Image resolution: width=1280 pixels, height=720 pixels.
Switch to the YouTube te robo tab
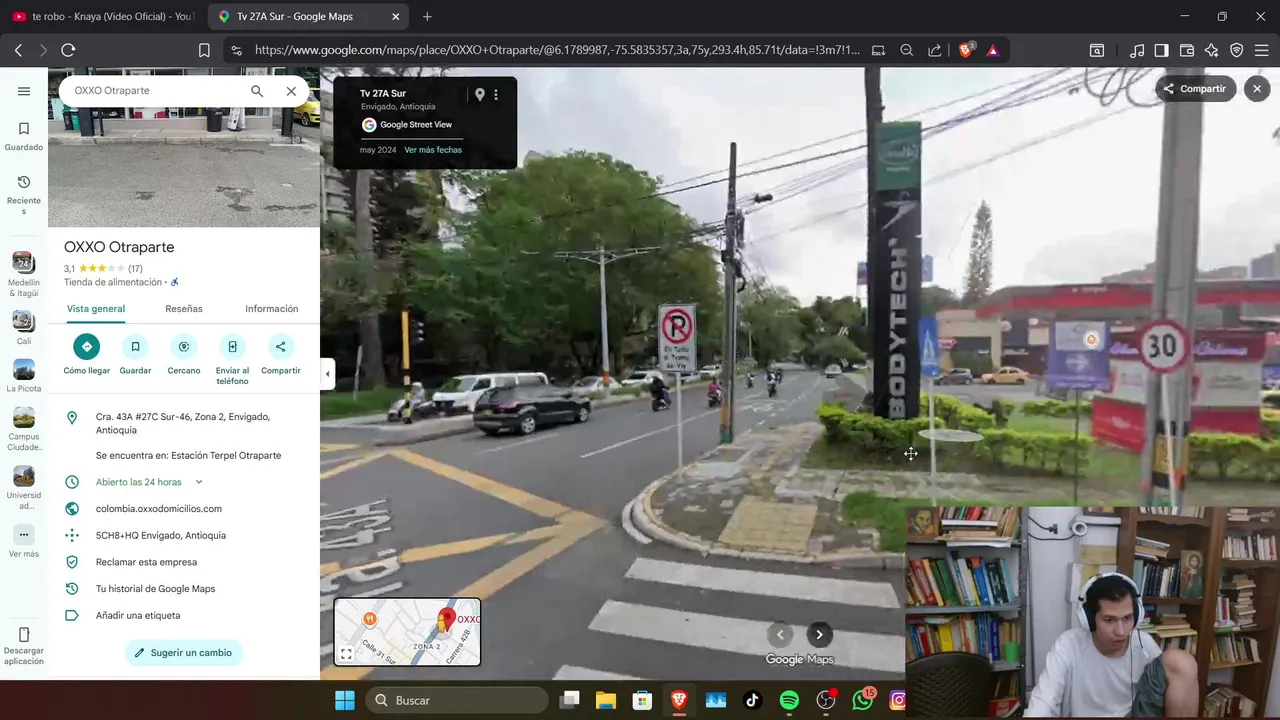click(x=102, y=16)
